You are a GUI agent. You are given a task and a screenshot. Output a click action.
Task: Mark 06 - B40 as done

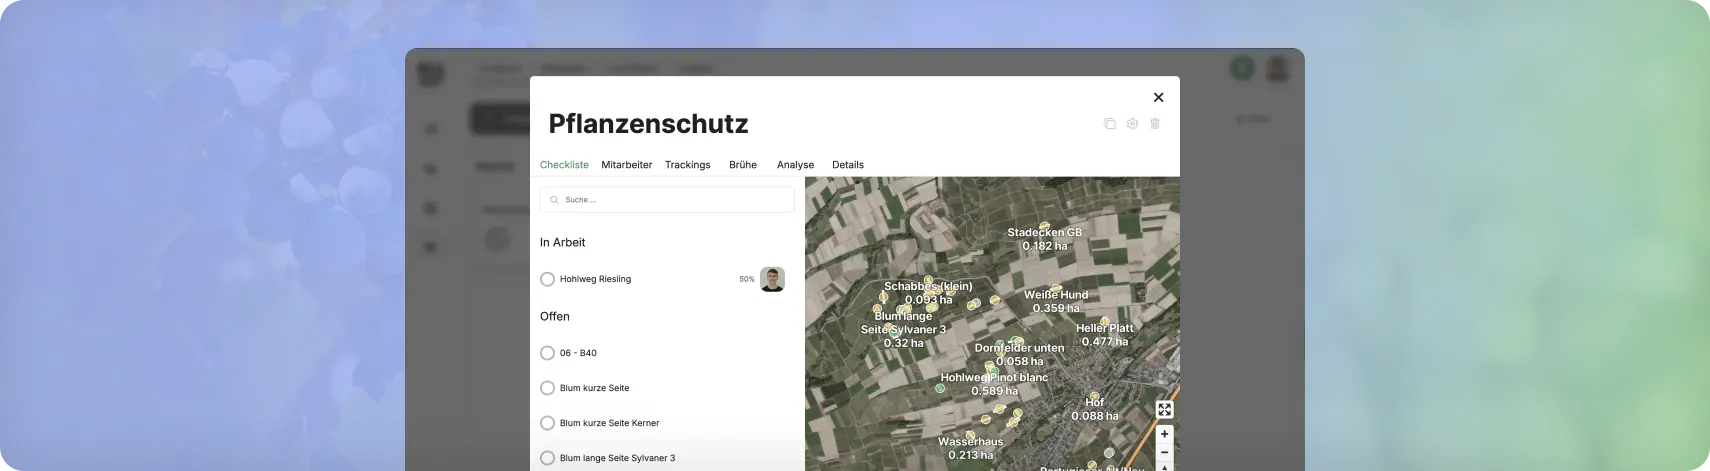click(547, 353)
